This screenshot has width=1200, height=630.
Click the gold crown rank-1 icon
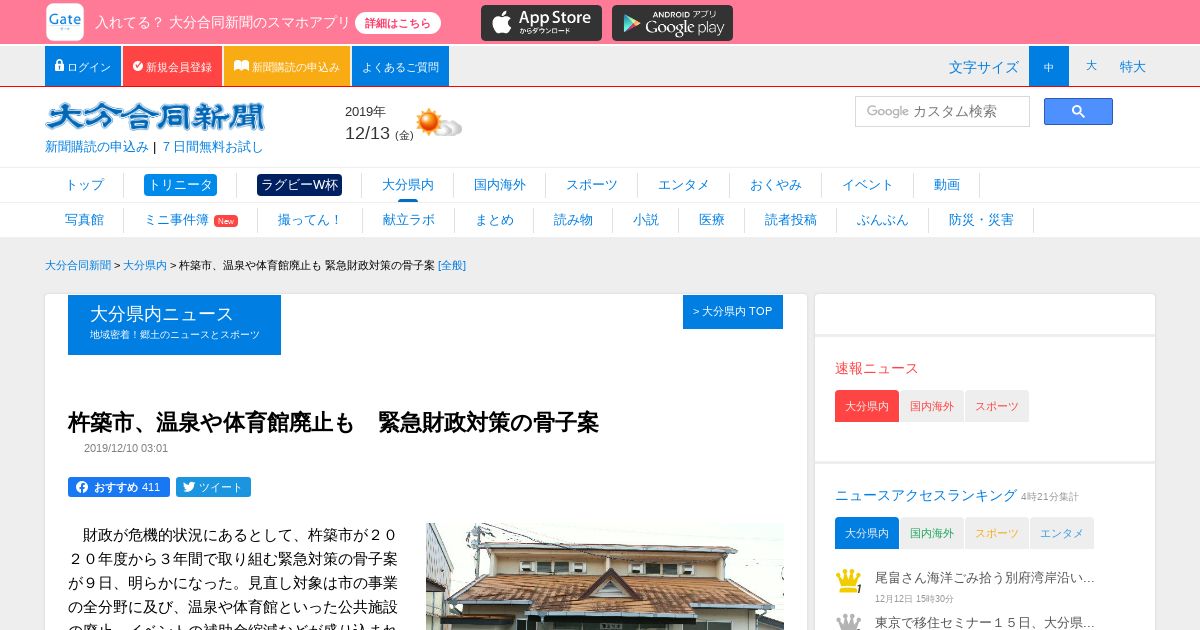click(848, 581)
